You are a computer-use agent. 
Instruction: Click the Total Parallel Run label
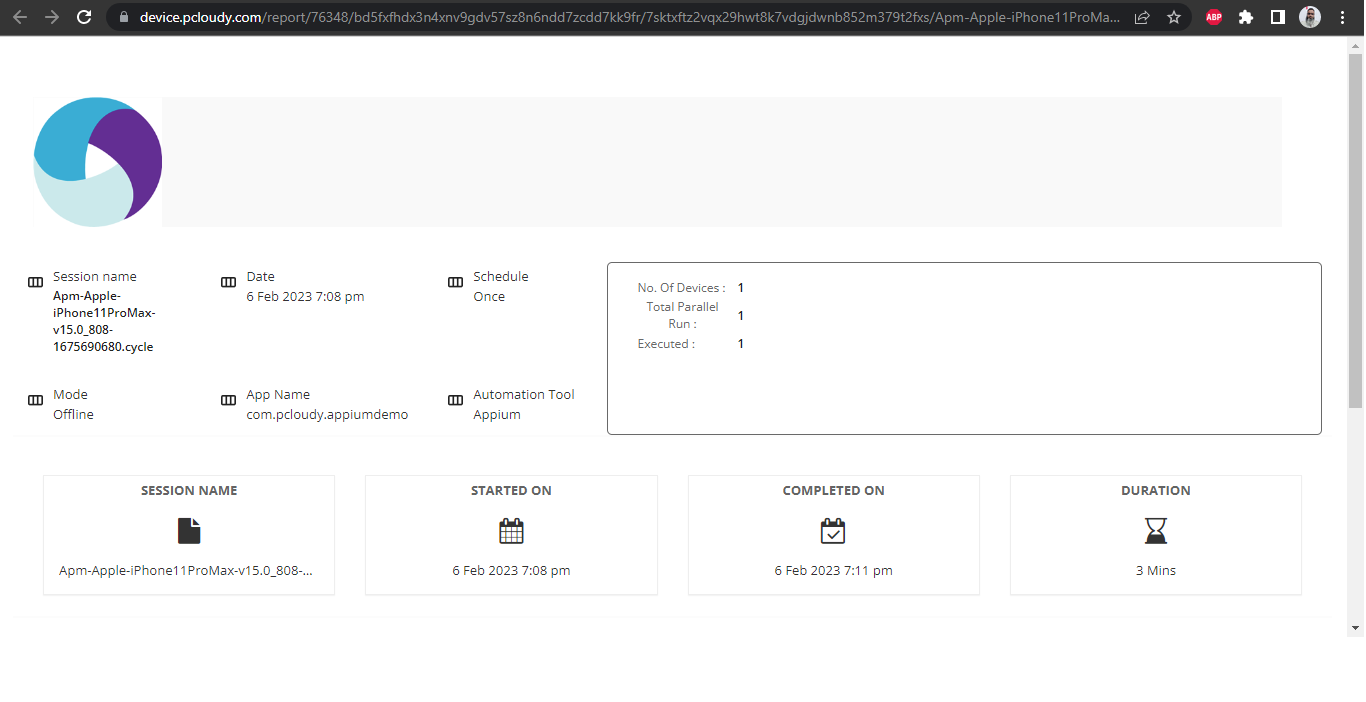tap(682, 315)
